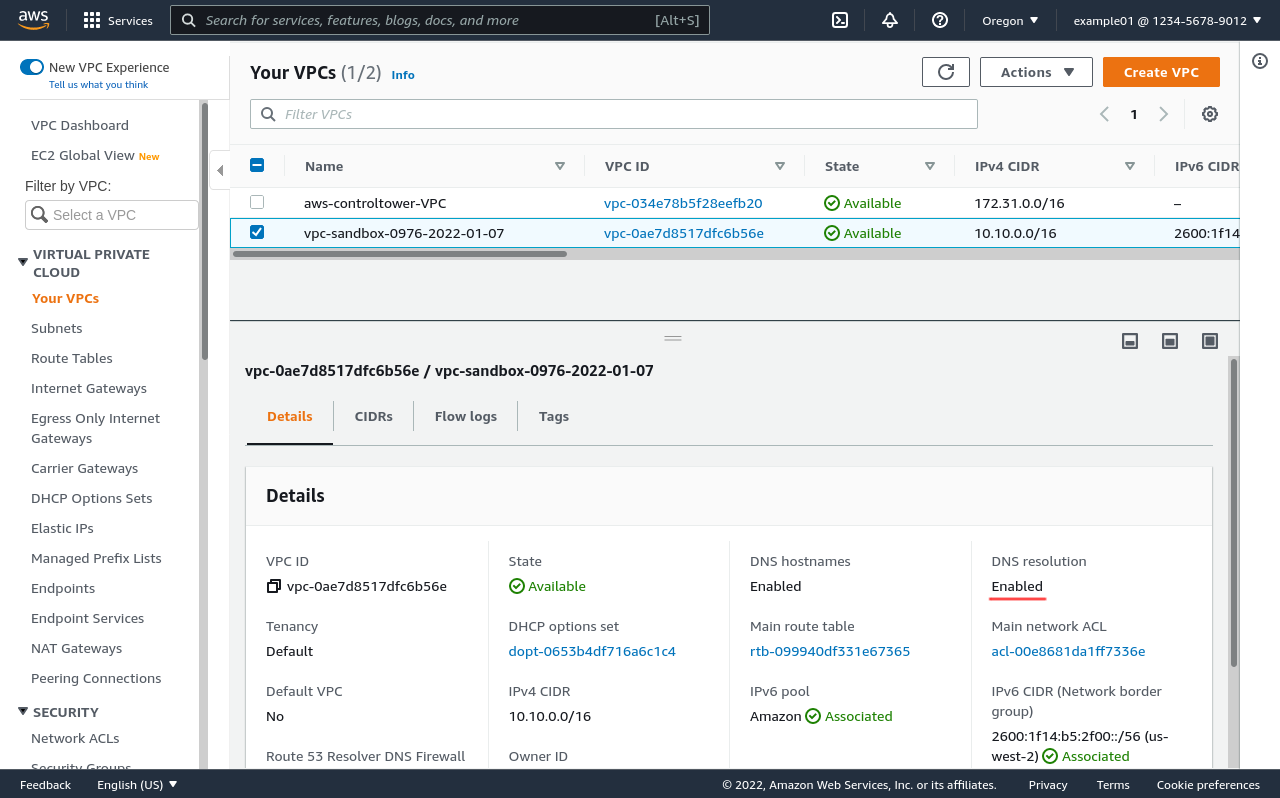Viewport: 1280px width, 798px height.
Task: Open the info panel icon at right
Action: (1260, 61)
